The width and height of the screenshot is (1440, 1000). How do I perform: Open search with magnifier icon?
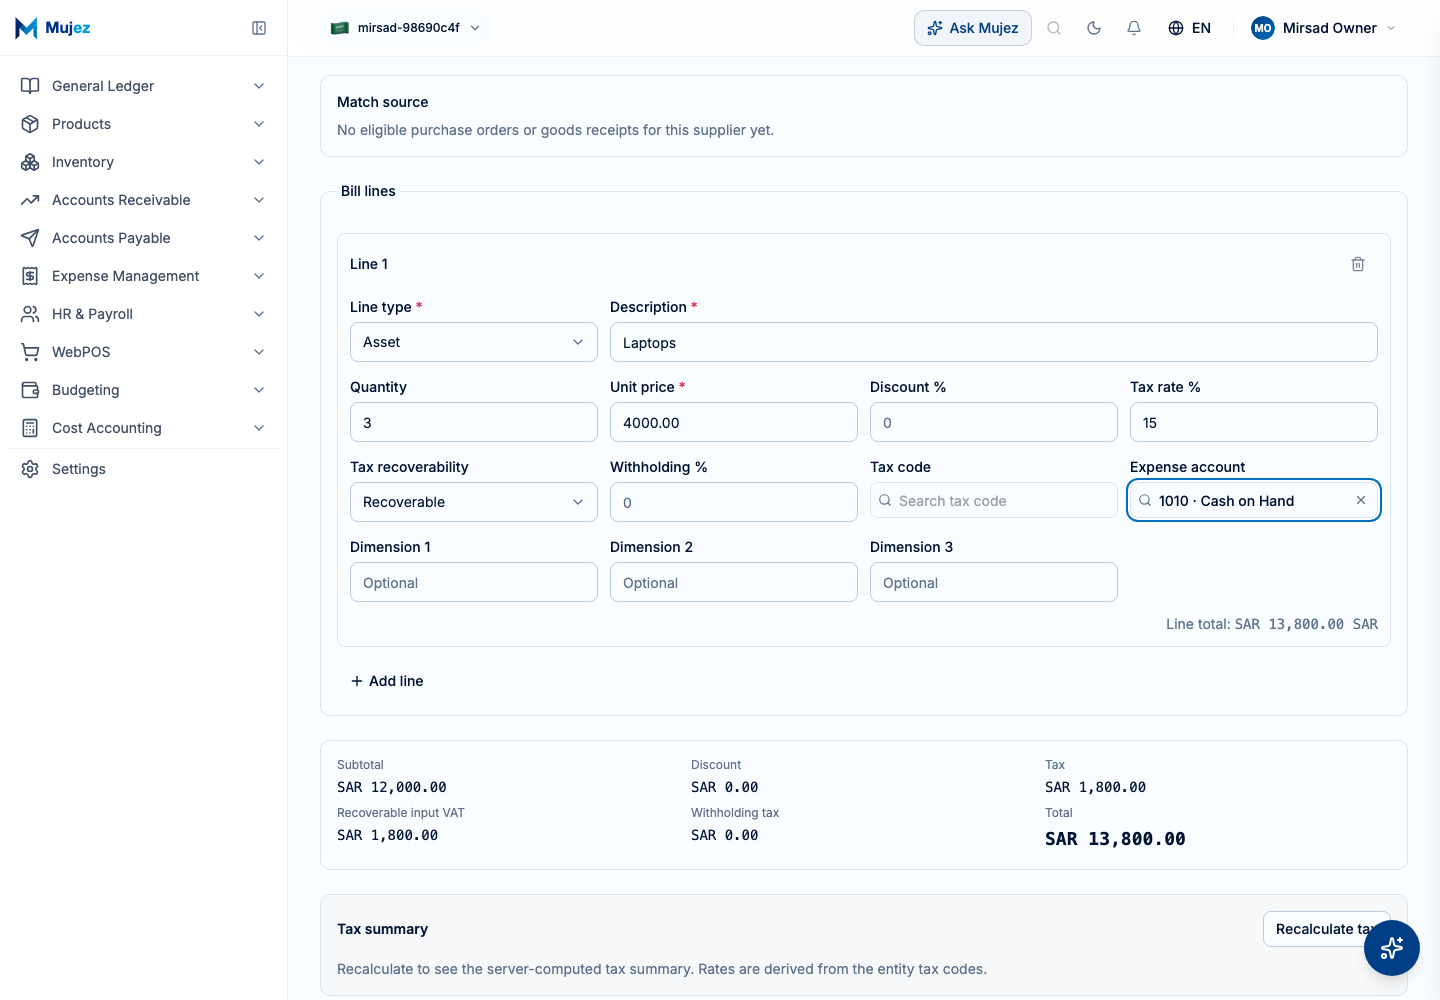1054,28
